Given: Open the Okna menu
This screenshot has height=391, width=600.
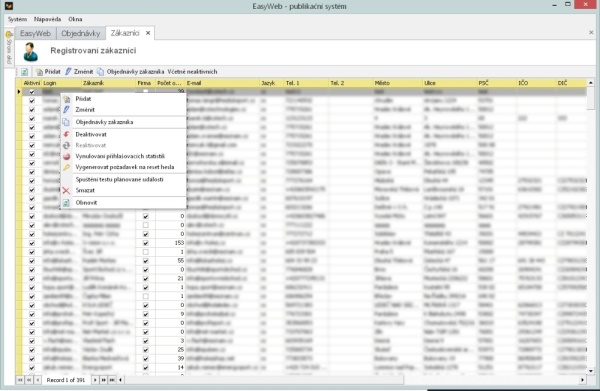Looking at the screenshot, I should 75,19.
